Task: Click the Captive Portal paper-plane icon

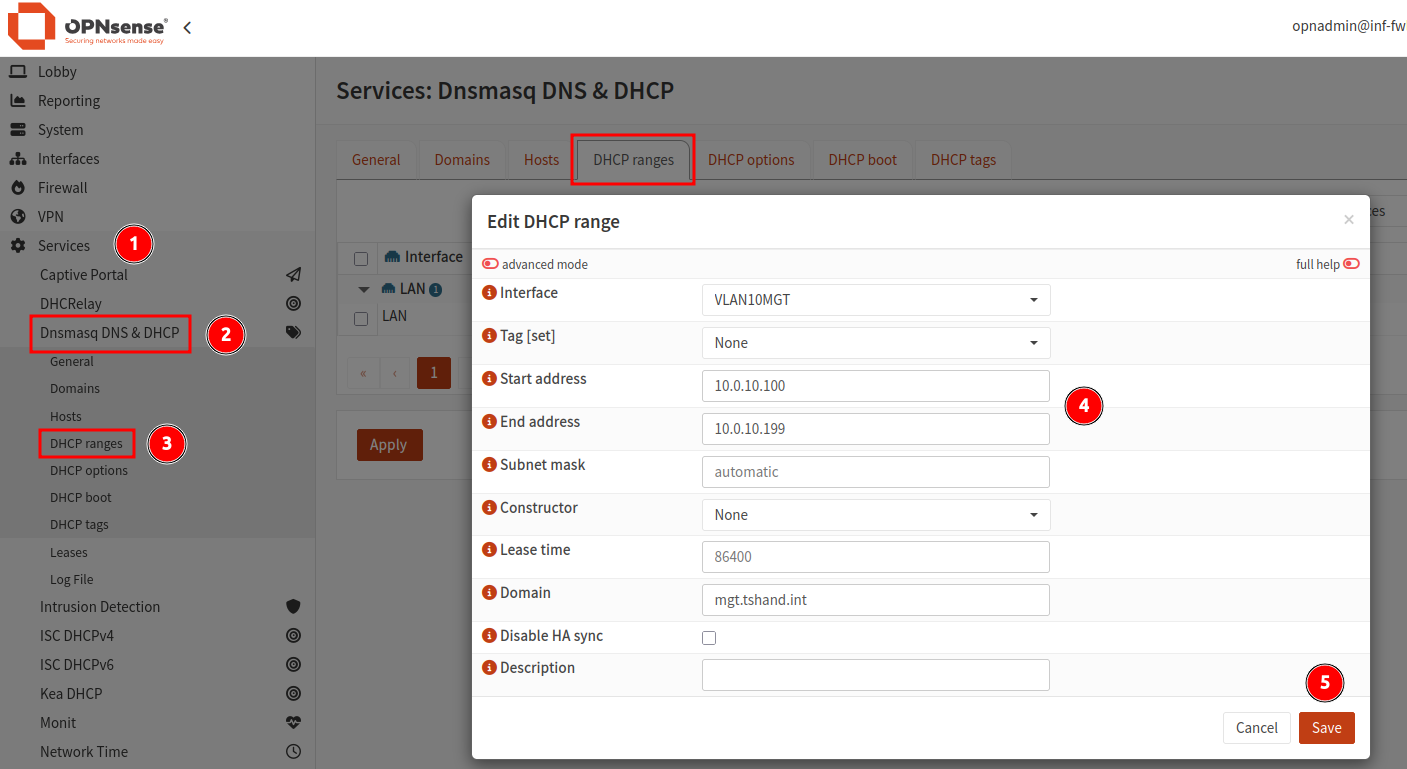Action: 293,274
